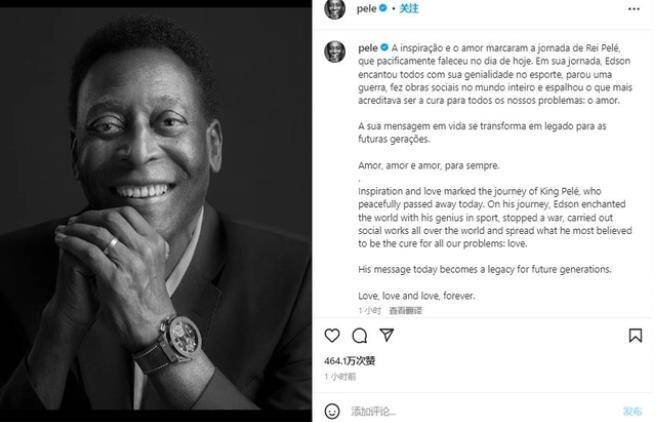Open the three-dot more options menu
Screen dimensions: 663x422
point(636,11)
